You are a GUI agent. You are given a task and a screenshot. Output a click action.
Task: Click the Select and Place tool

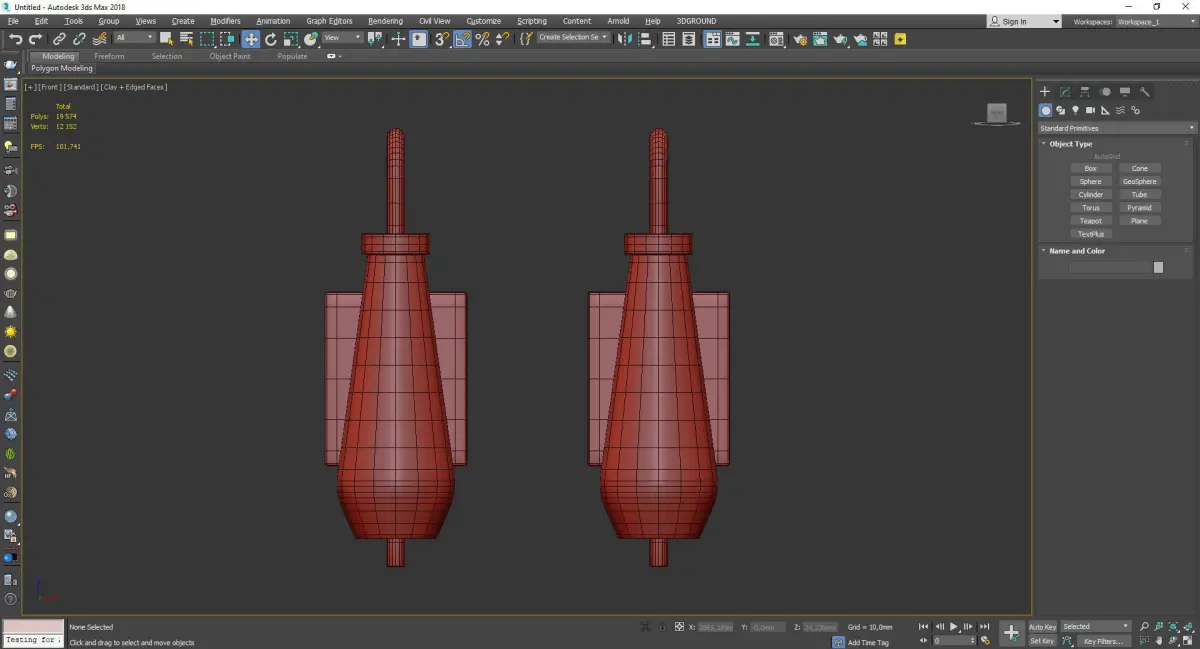tap(311, 39)
